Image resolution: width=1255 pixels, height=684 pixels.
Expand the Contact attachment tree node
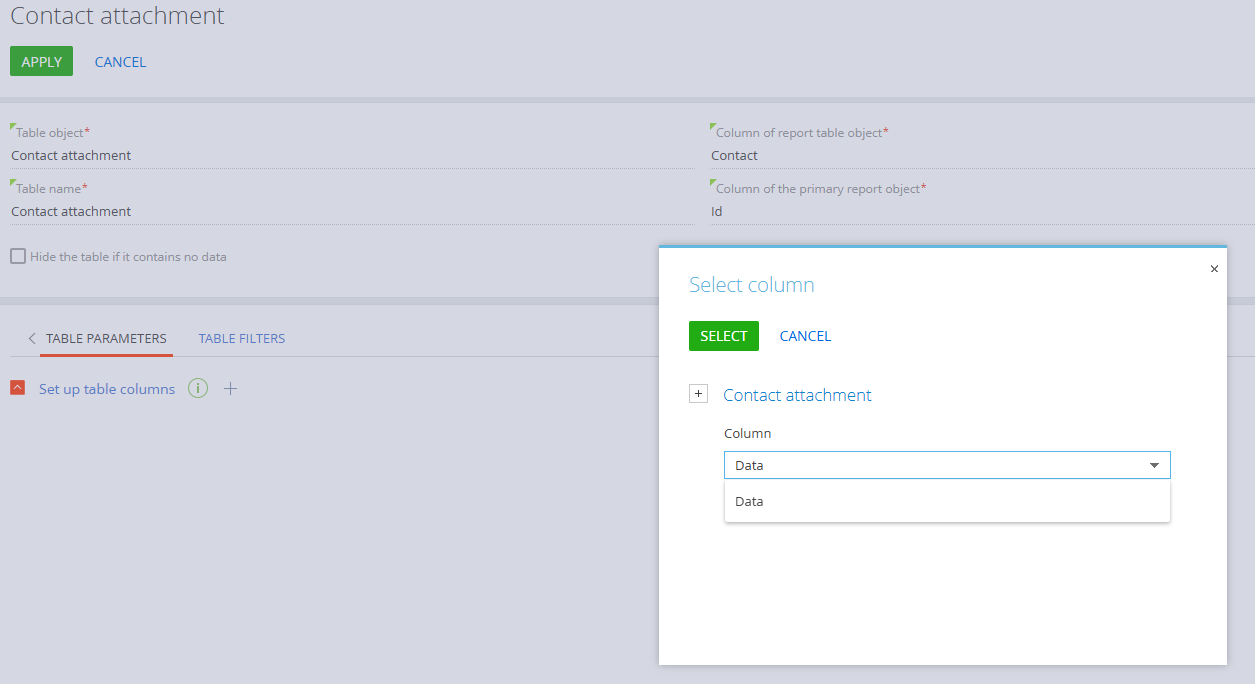698,393
